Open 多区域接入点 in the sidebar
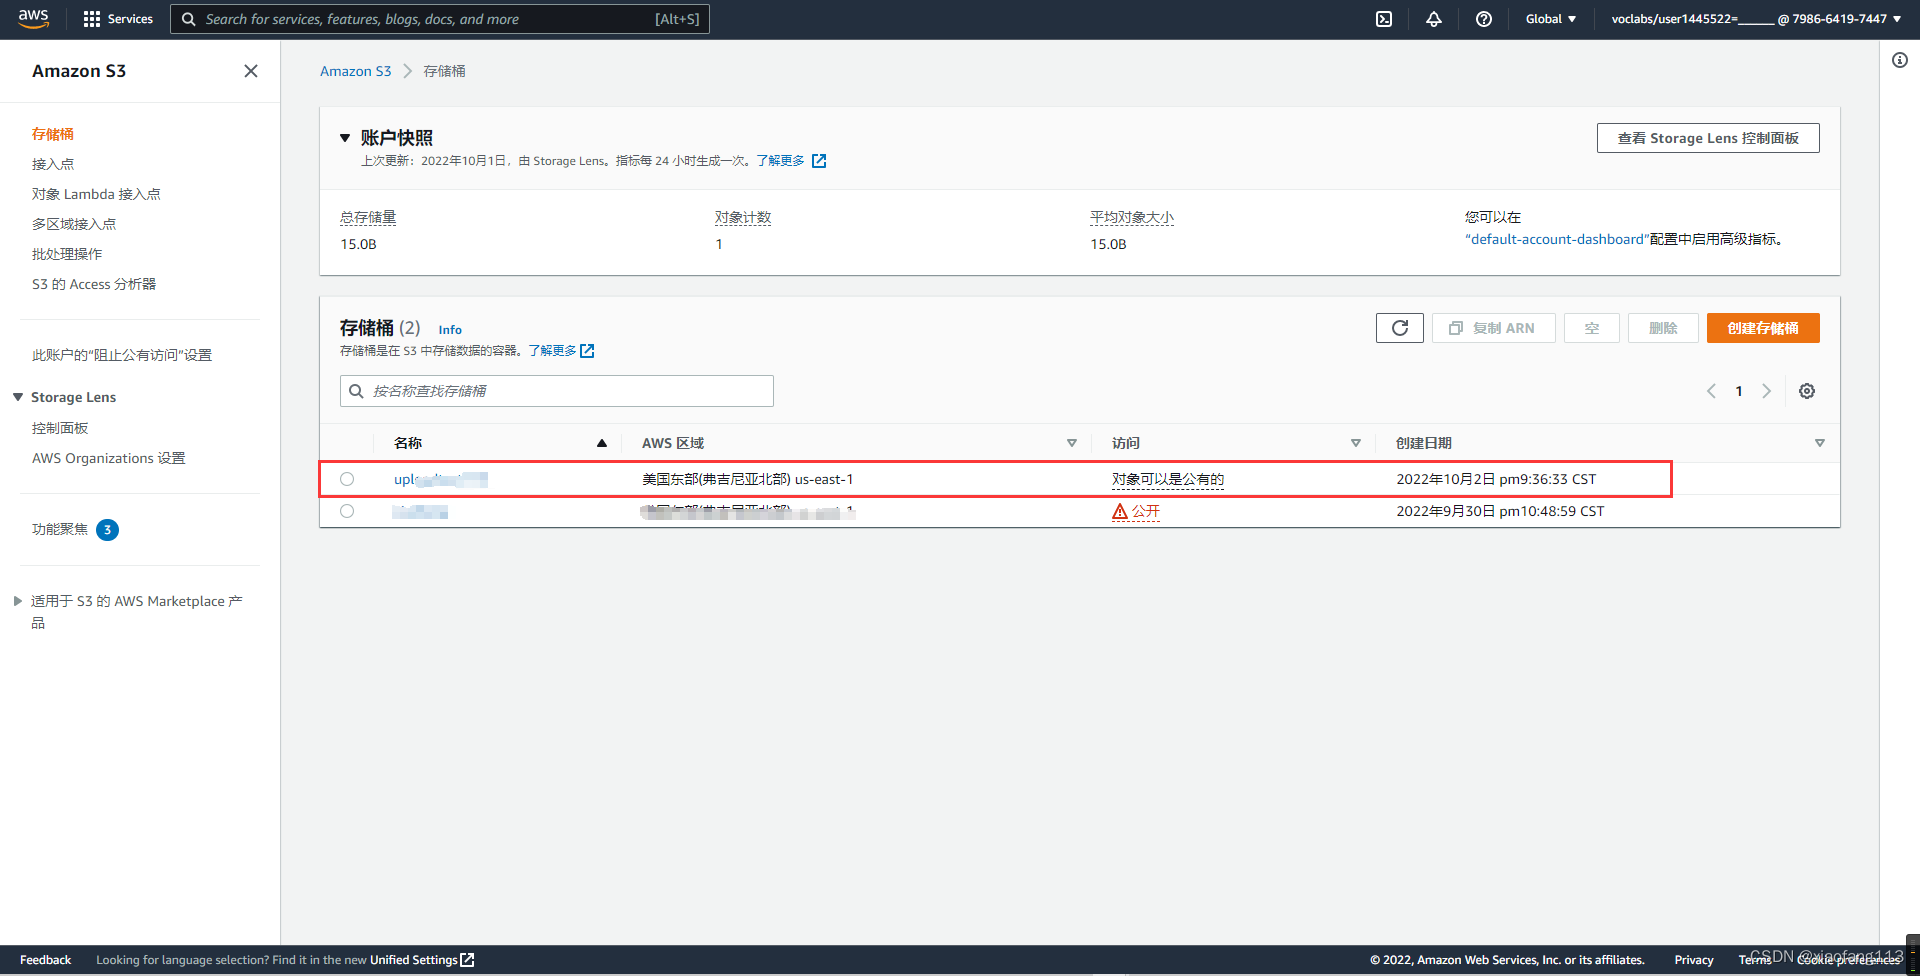 click(74, 224)
